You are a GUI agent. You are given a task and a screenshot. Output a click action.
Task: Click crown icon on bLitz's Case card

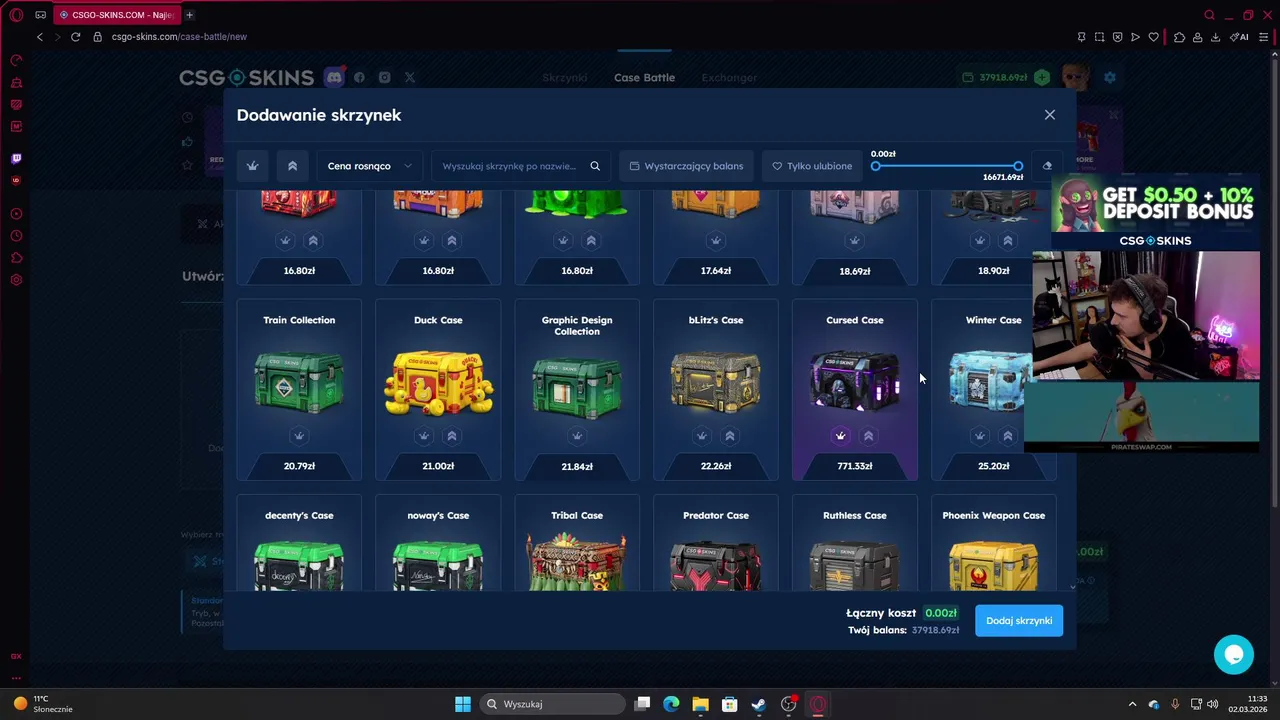[702, 436]
